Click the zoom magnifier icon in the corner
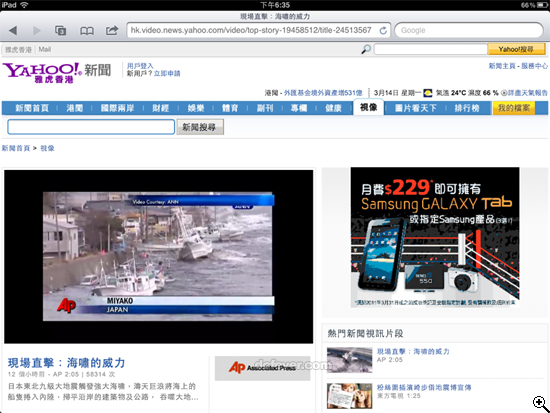This screenshot has height=413, width=550. point(541,404)
